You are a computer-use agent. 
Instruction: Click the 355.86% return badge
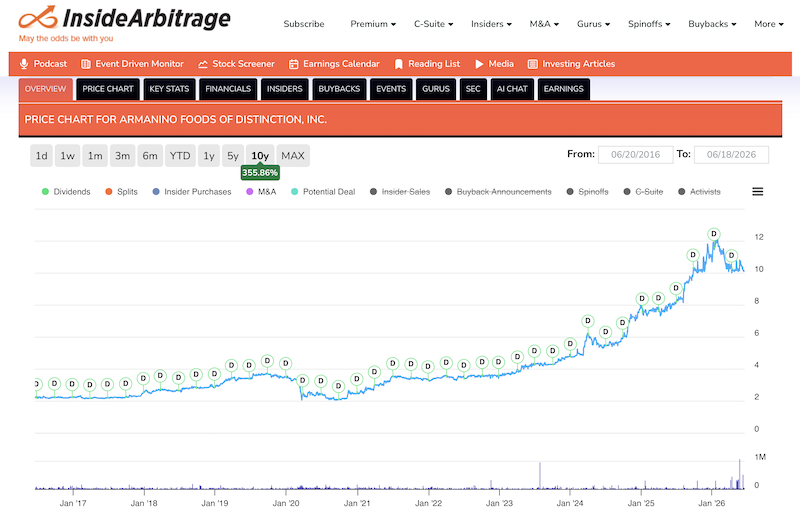(x=260, y=172)
